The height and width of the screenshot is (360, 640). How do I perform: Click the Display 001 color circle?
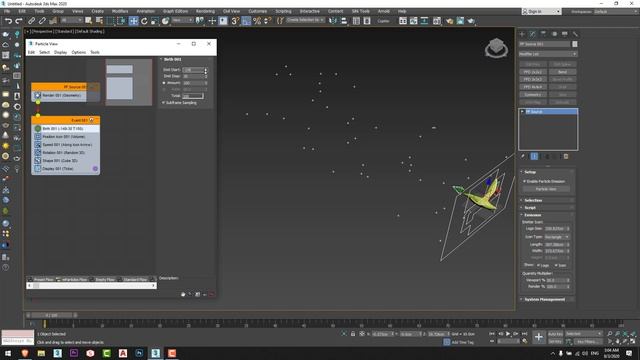point(95,169)
